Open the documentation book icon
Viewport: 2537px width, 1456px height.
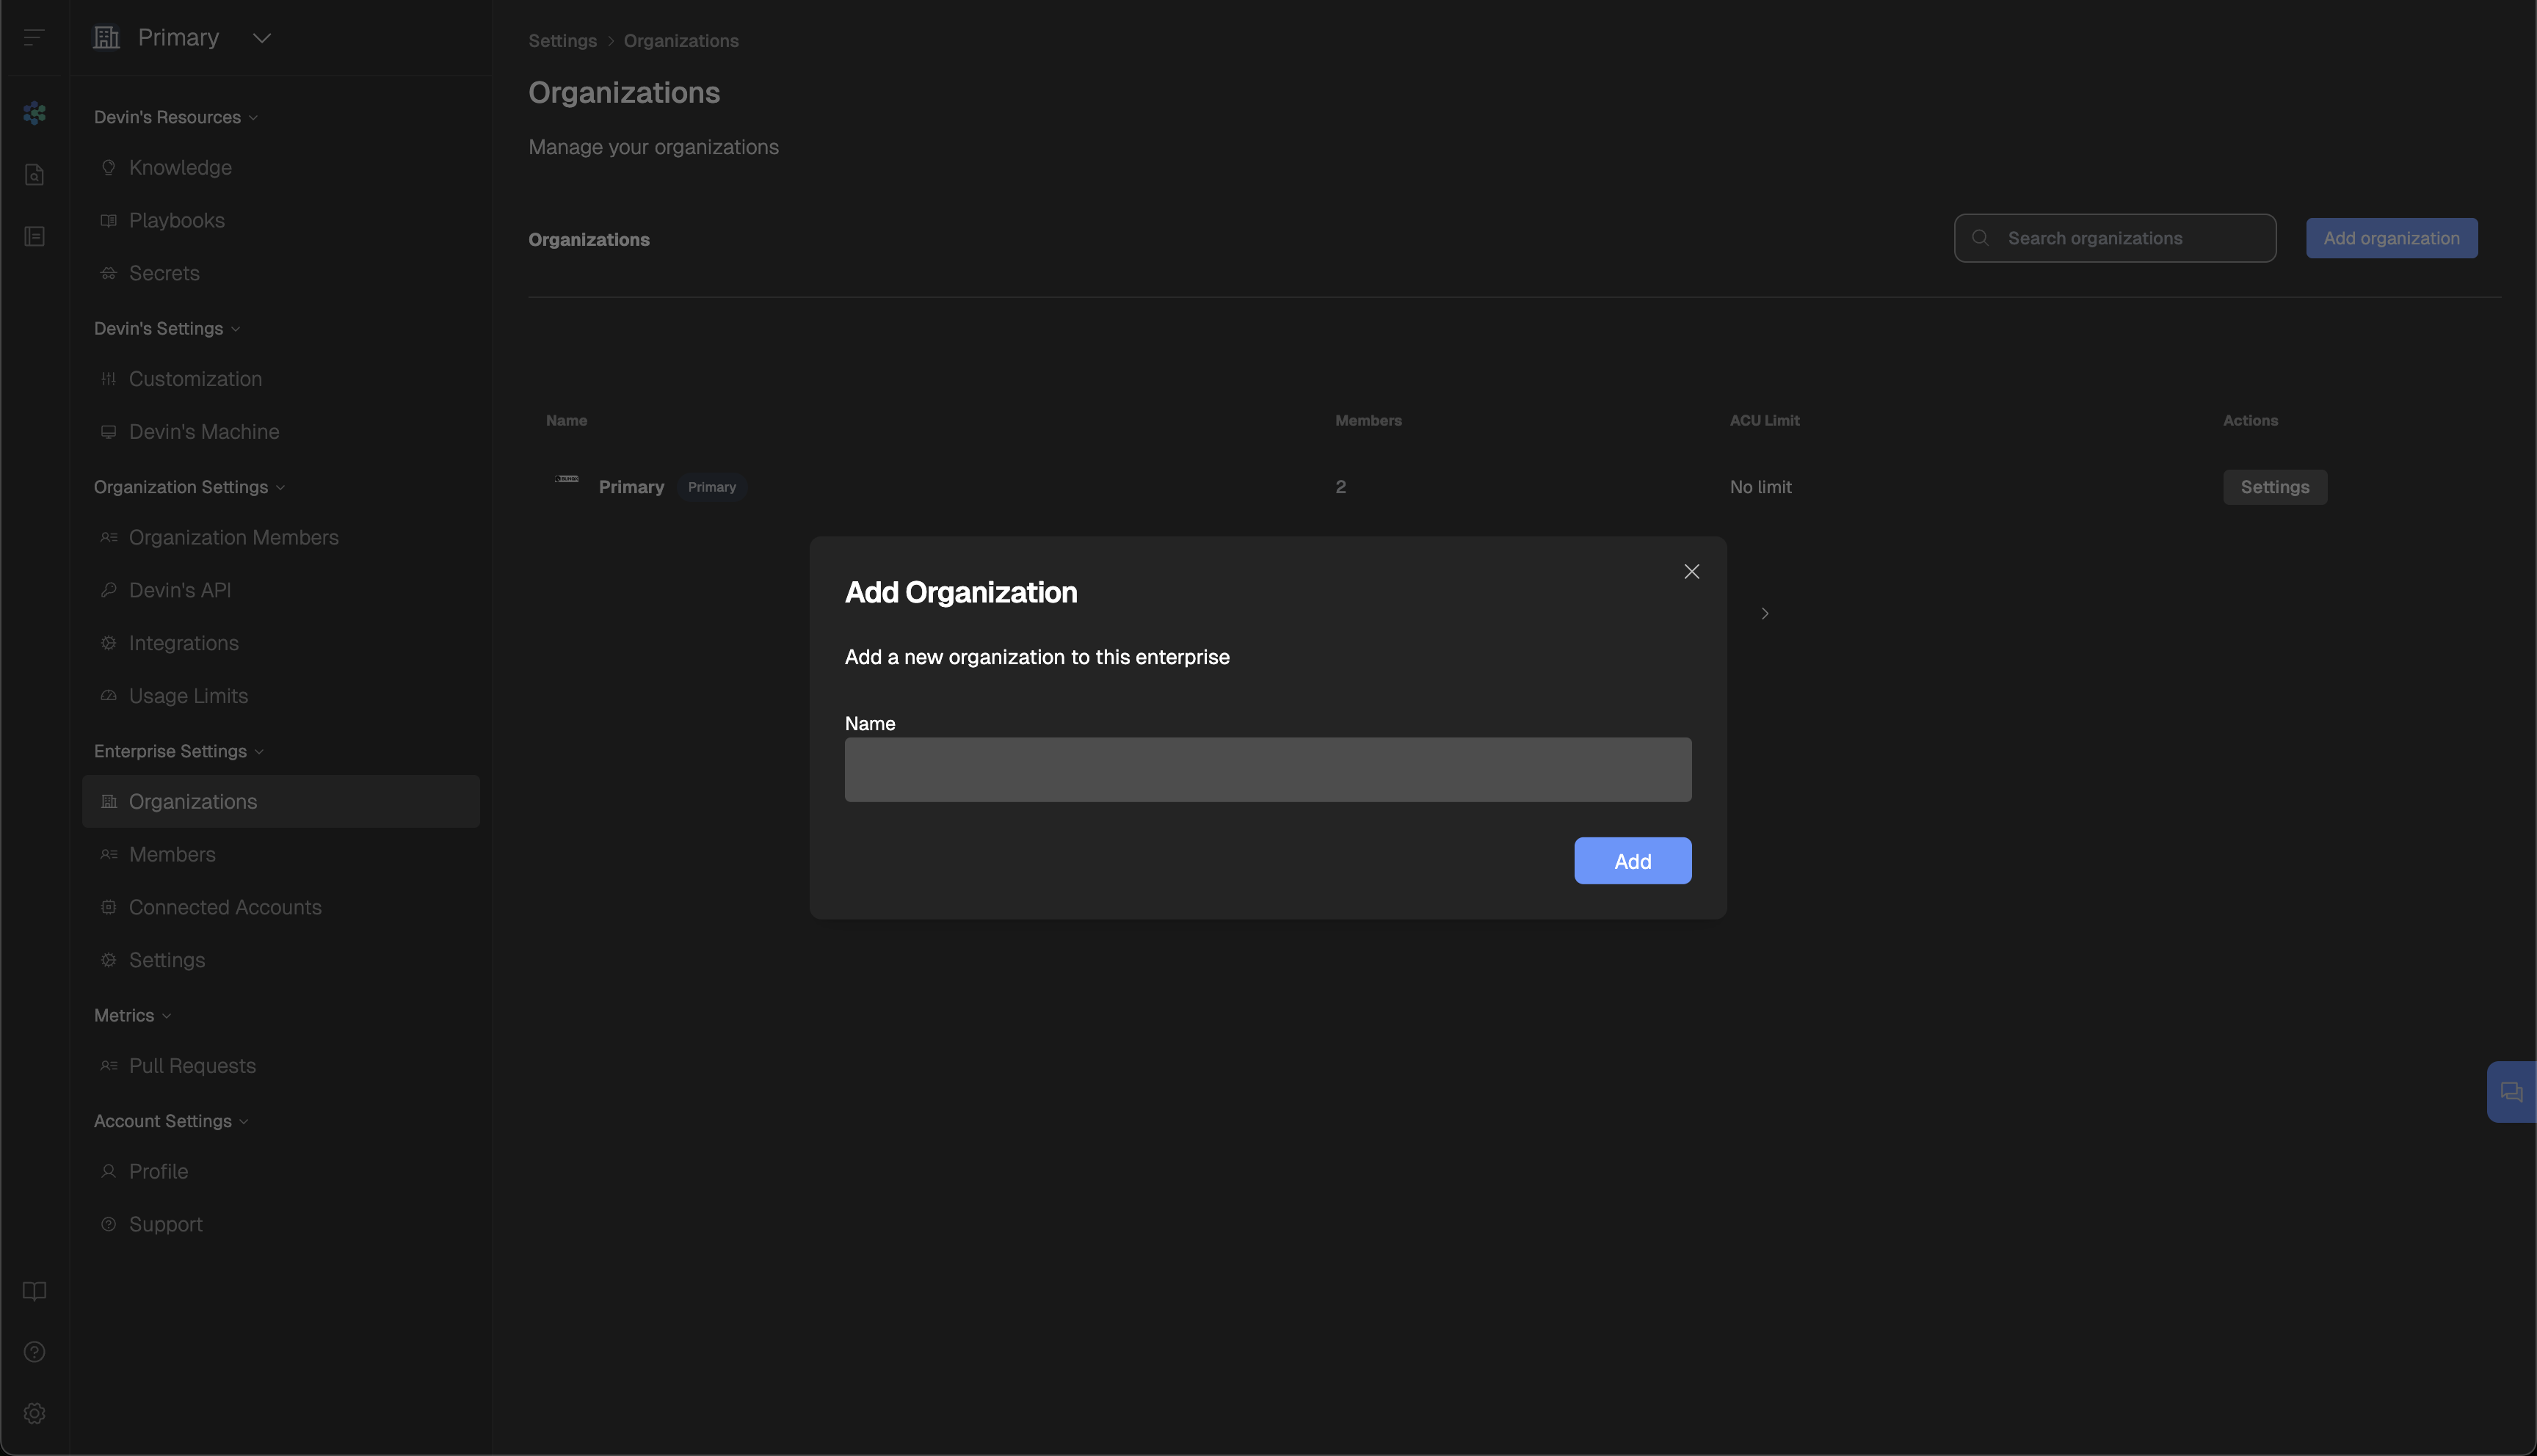coord(34,1291)
